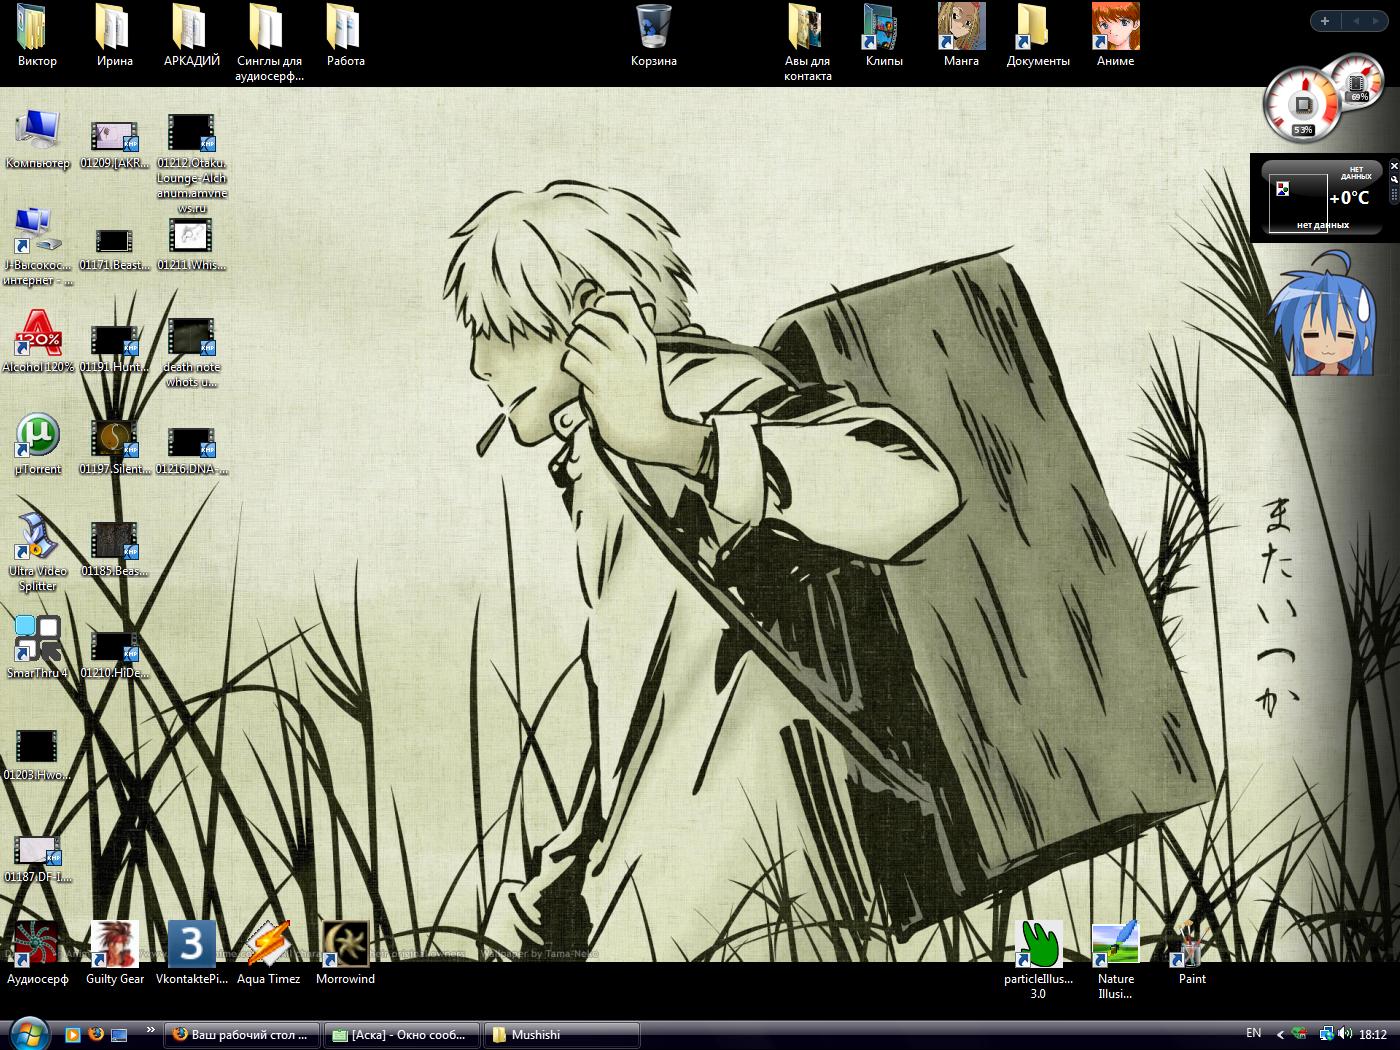
Task: Open the Ирина folder
Action: tap(114, 36)
